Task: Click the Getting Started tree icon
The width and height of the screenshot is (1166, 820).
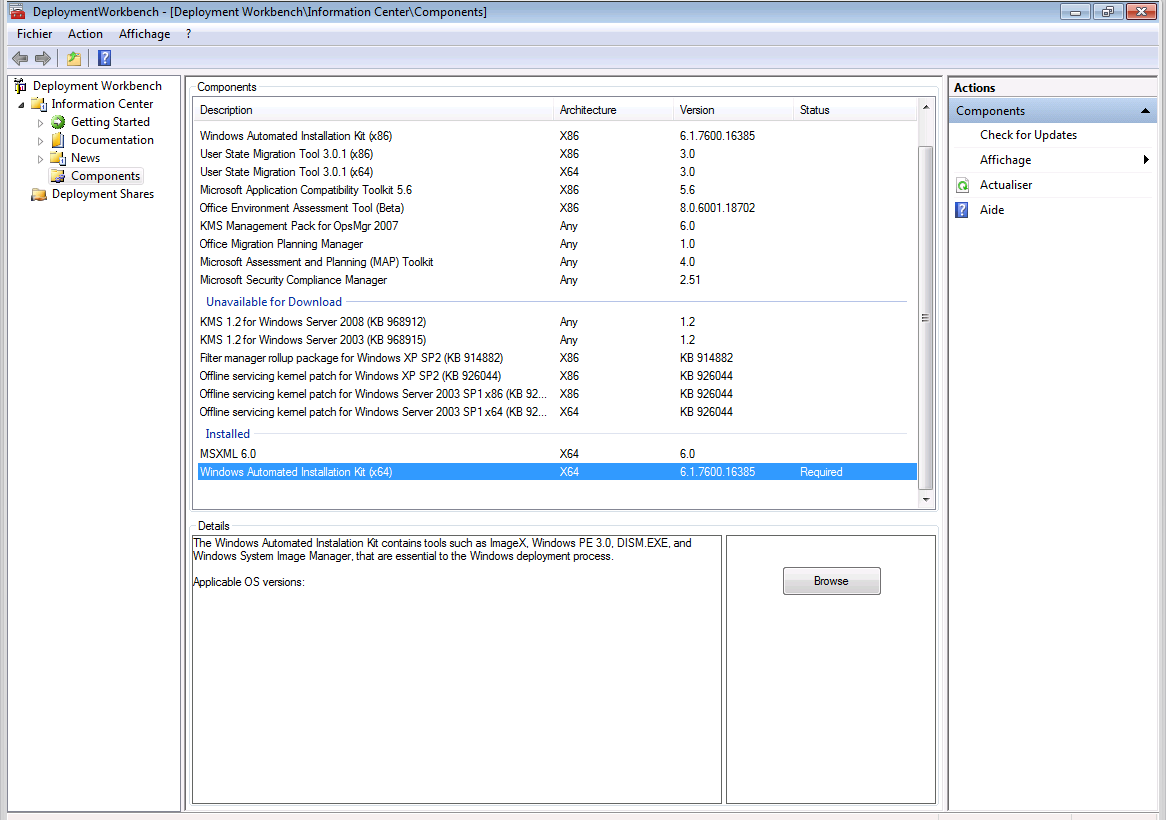Action: [x=59, y=122]
